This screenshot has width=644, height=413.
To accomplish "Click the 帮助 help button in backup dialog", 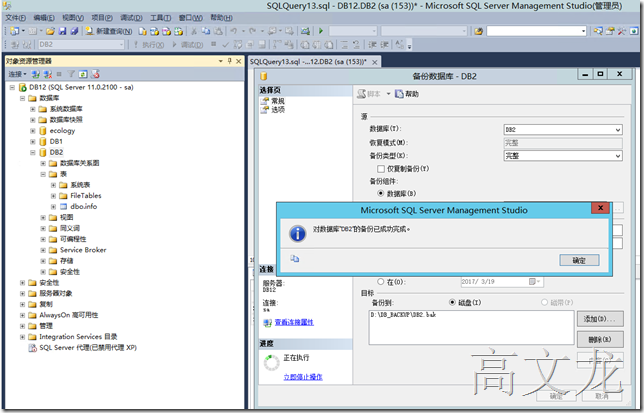I will pos(407,94).
